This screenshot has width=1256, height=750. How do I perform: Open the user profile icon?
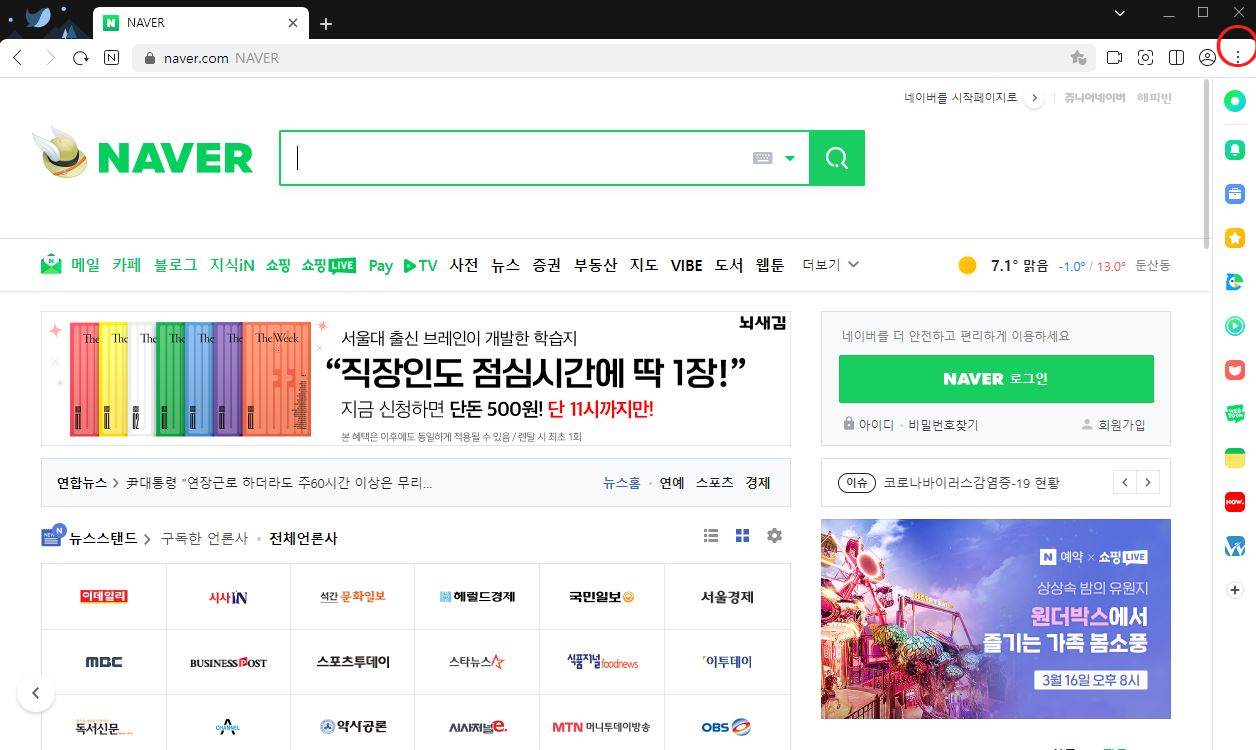(x=1207, y=58)
